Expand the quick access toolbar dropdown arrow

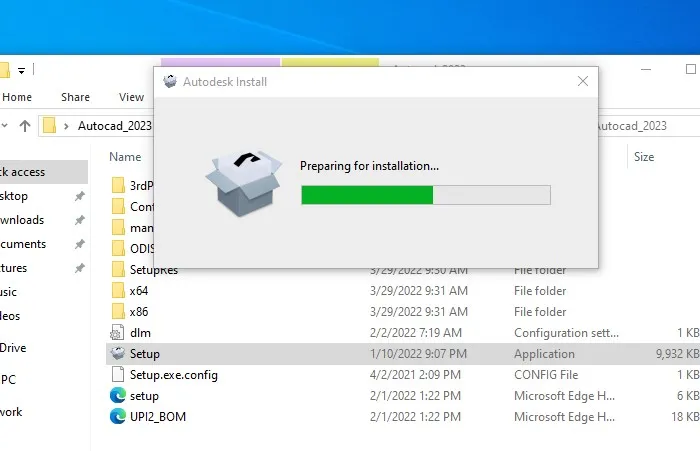point(21,70)
